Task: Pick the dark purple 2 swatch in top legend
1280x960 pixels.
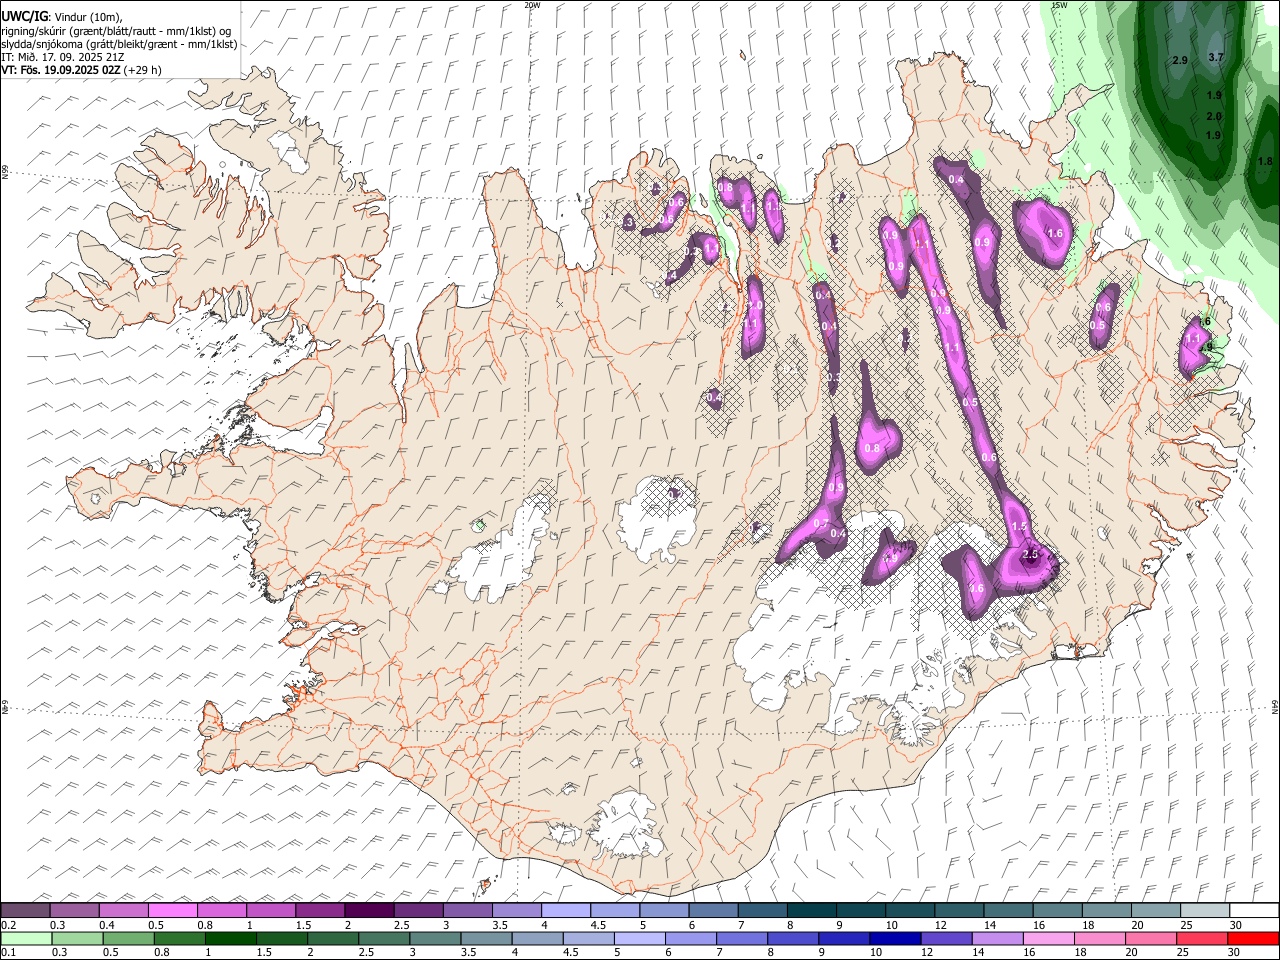Action: click(369, 910)
